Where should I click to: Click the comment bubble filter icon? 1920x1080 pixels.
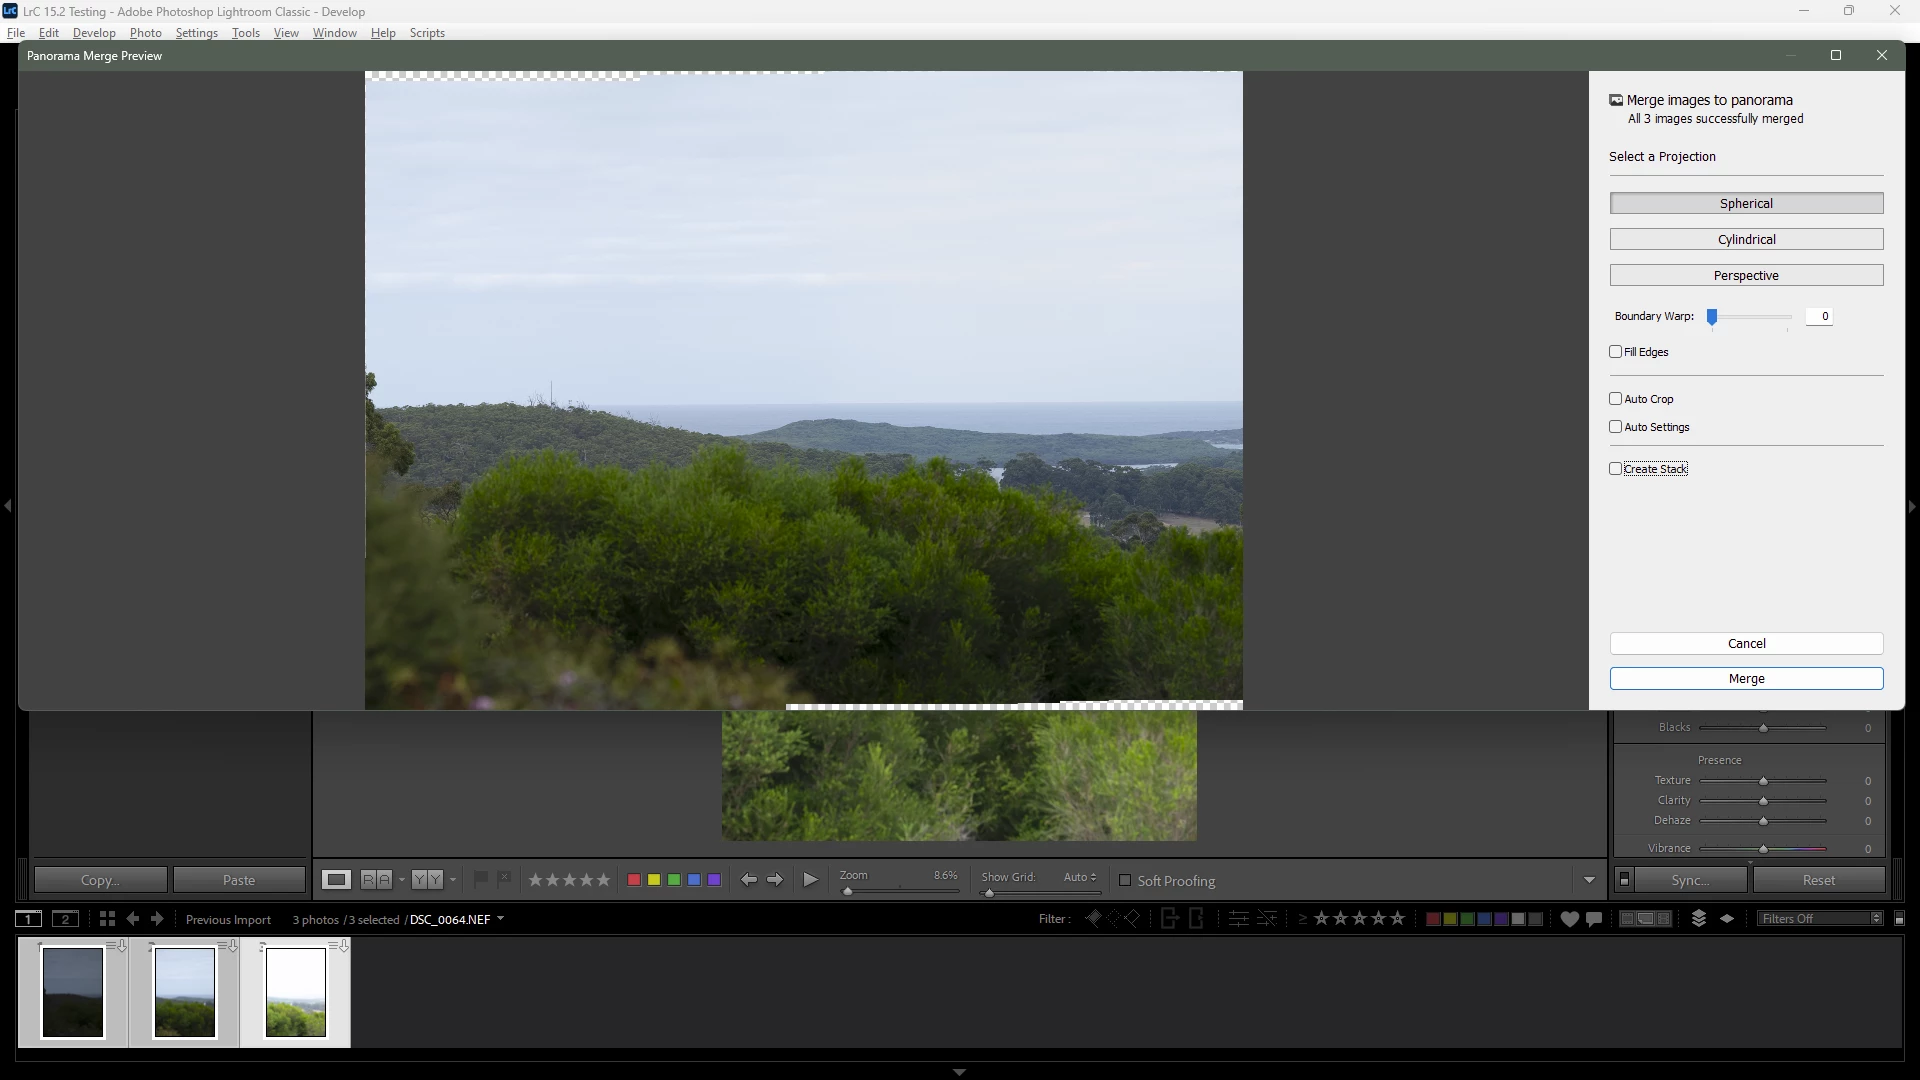pos(1594,919)
